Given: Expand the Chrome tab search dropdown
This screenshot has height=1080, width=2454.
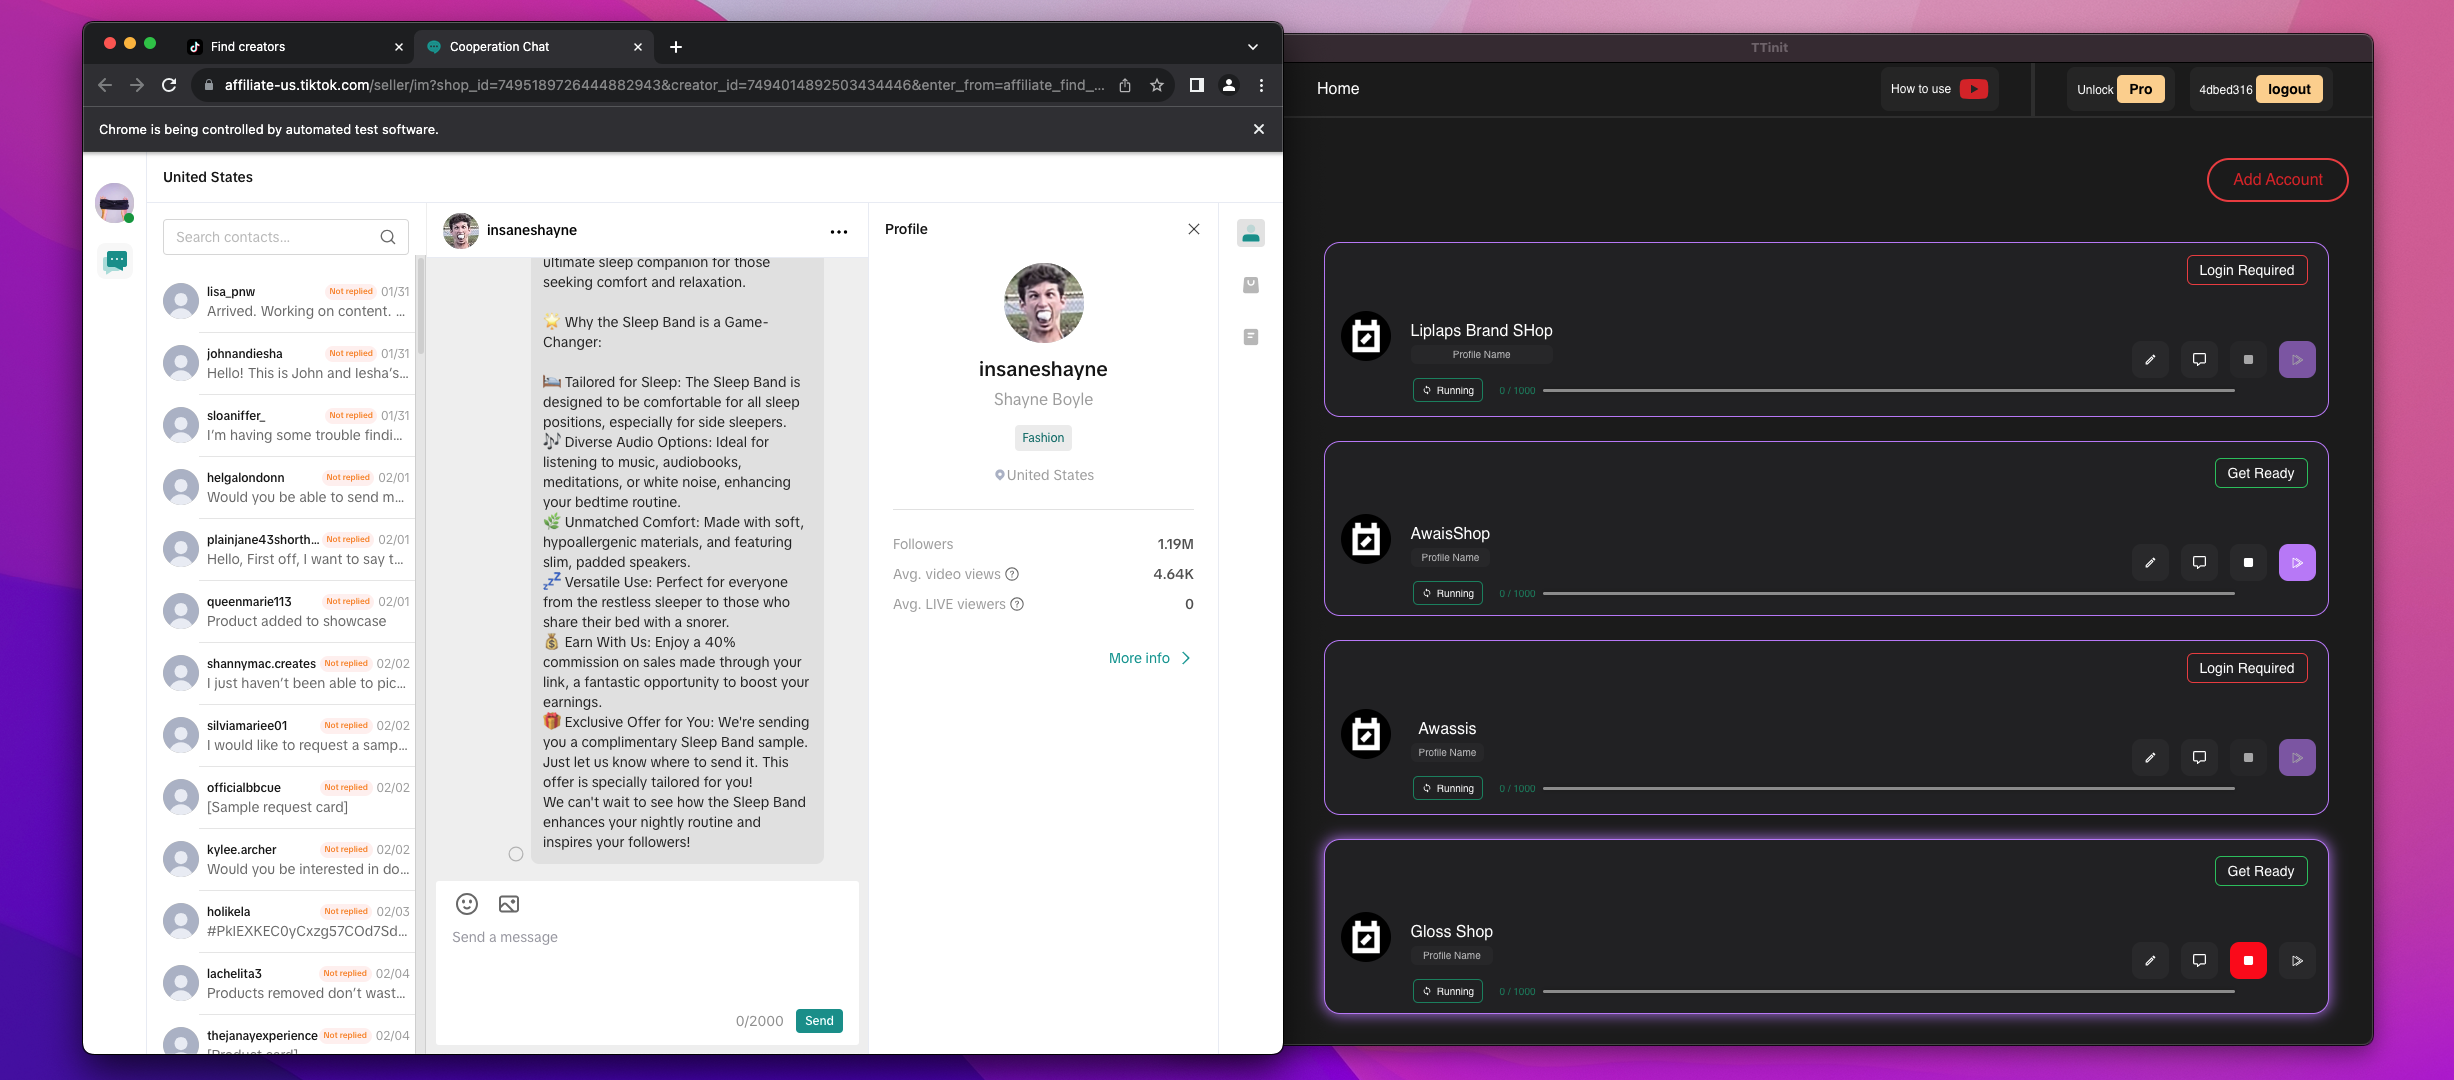Looking at the screenshot, I should [x=1252, y=47].
